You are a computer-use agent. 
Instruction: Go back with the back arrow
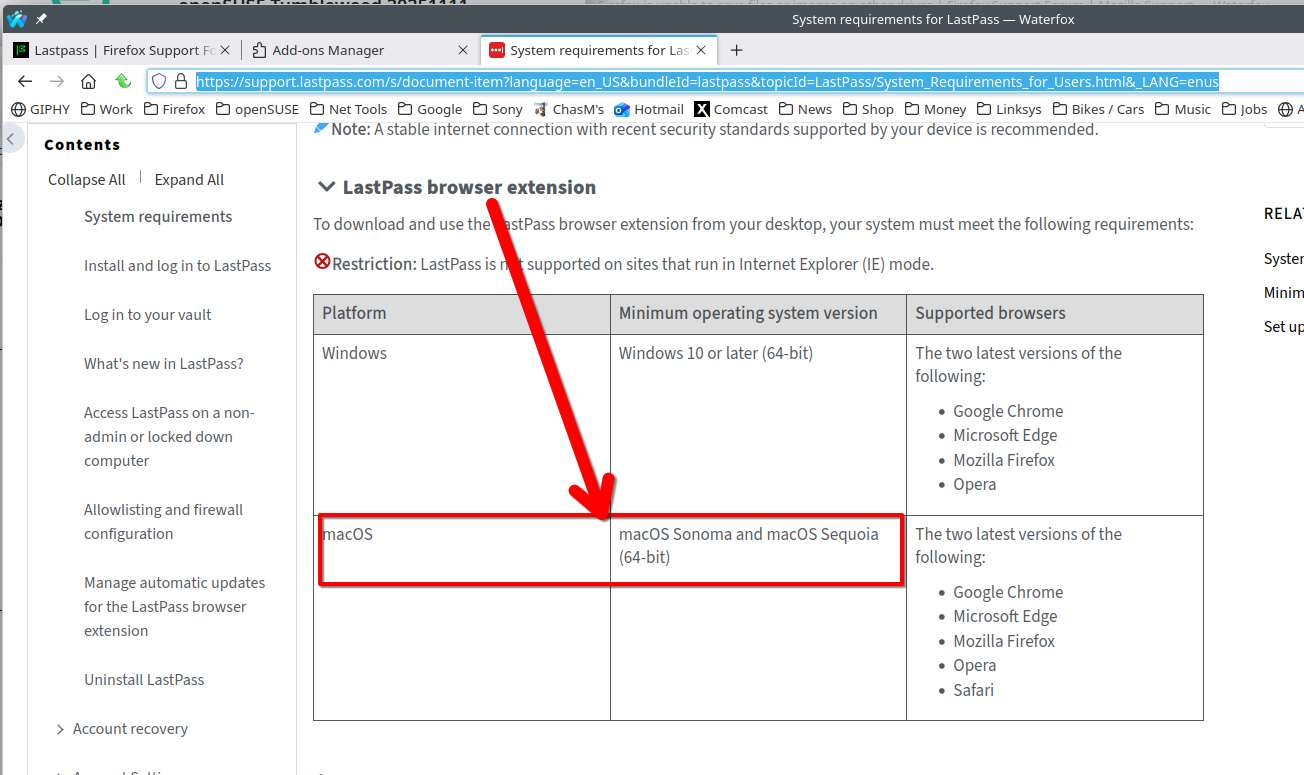[x=25, y=82]
